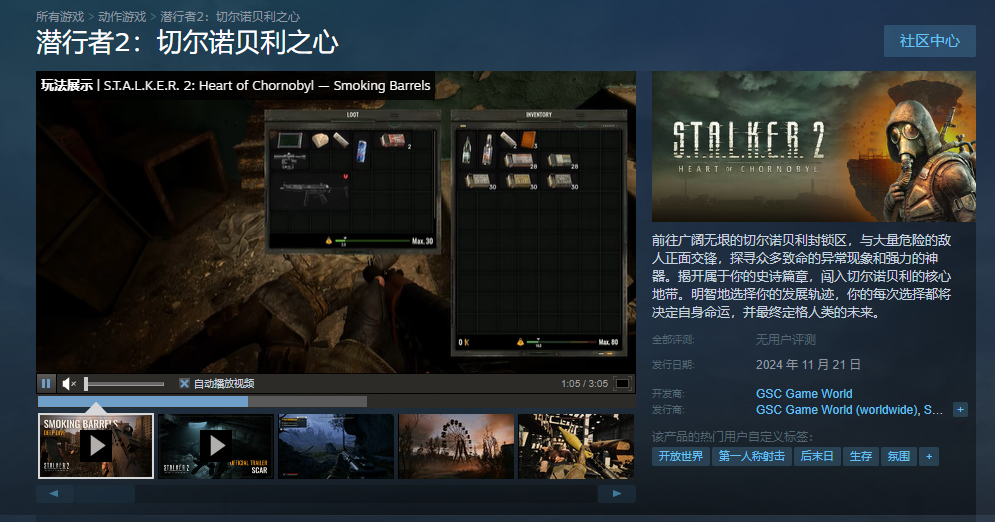Expand more user tags plus button
Viewport: 995px width, 522px height.
pyautogui.click(x=929, y=456)
